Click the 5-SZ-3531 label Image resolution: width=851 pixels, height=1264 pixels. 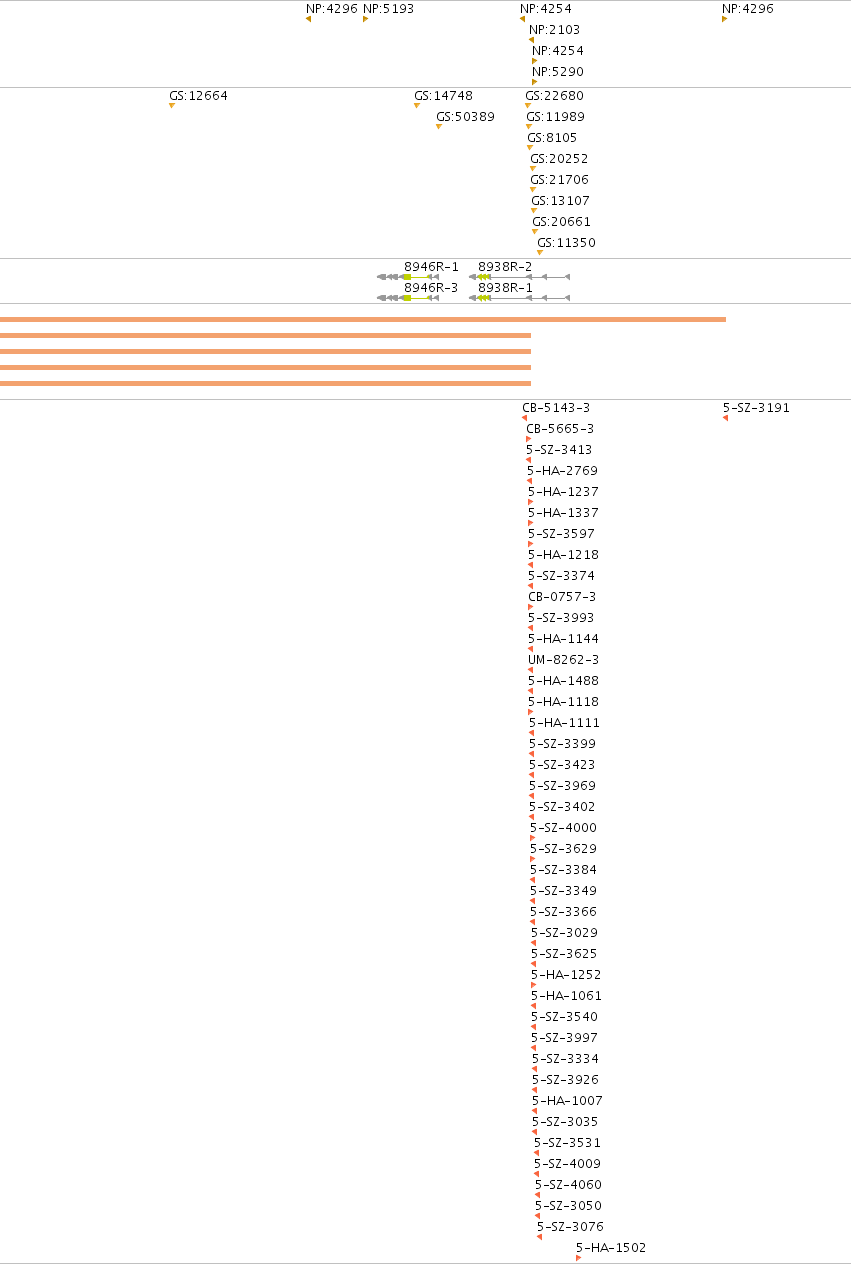pyautogui.click(x=567, y=1143)
